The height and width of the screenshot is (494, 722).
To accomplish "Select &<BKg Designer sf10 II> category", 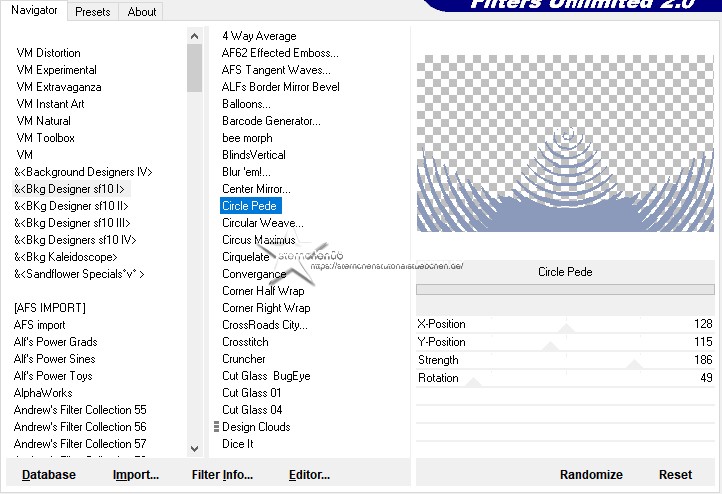I will pyautogui.click(x=71, y=206).
